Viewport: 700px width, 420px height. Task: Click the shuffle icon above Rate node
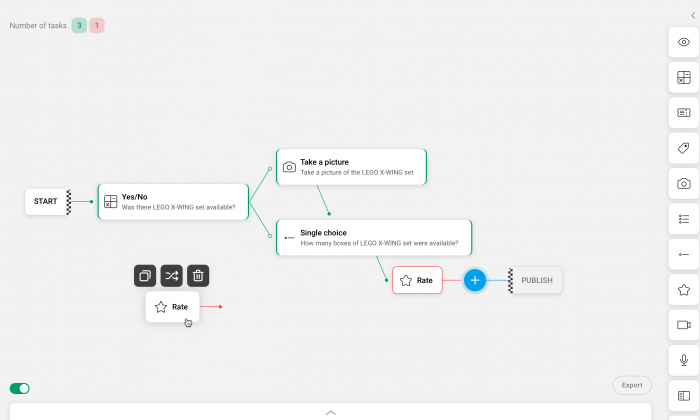(x=171, y=276)
